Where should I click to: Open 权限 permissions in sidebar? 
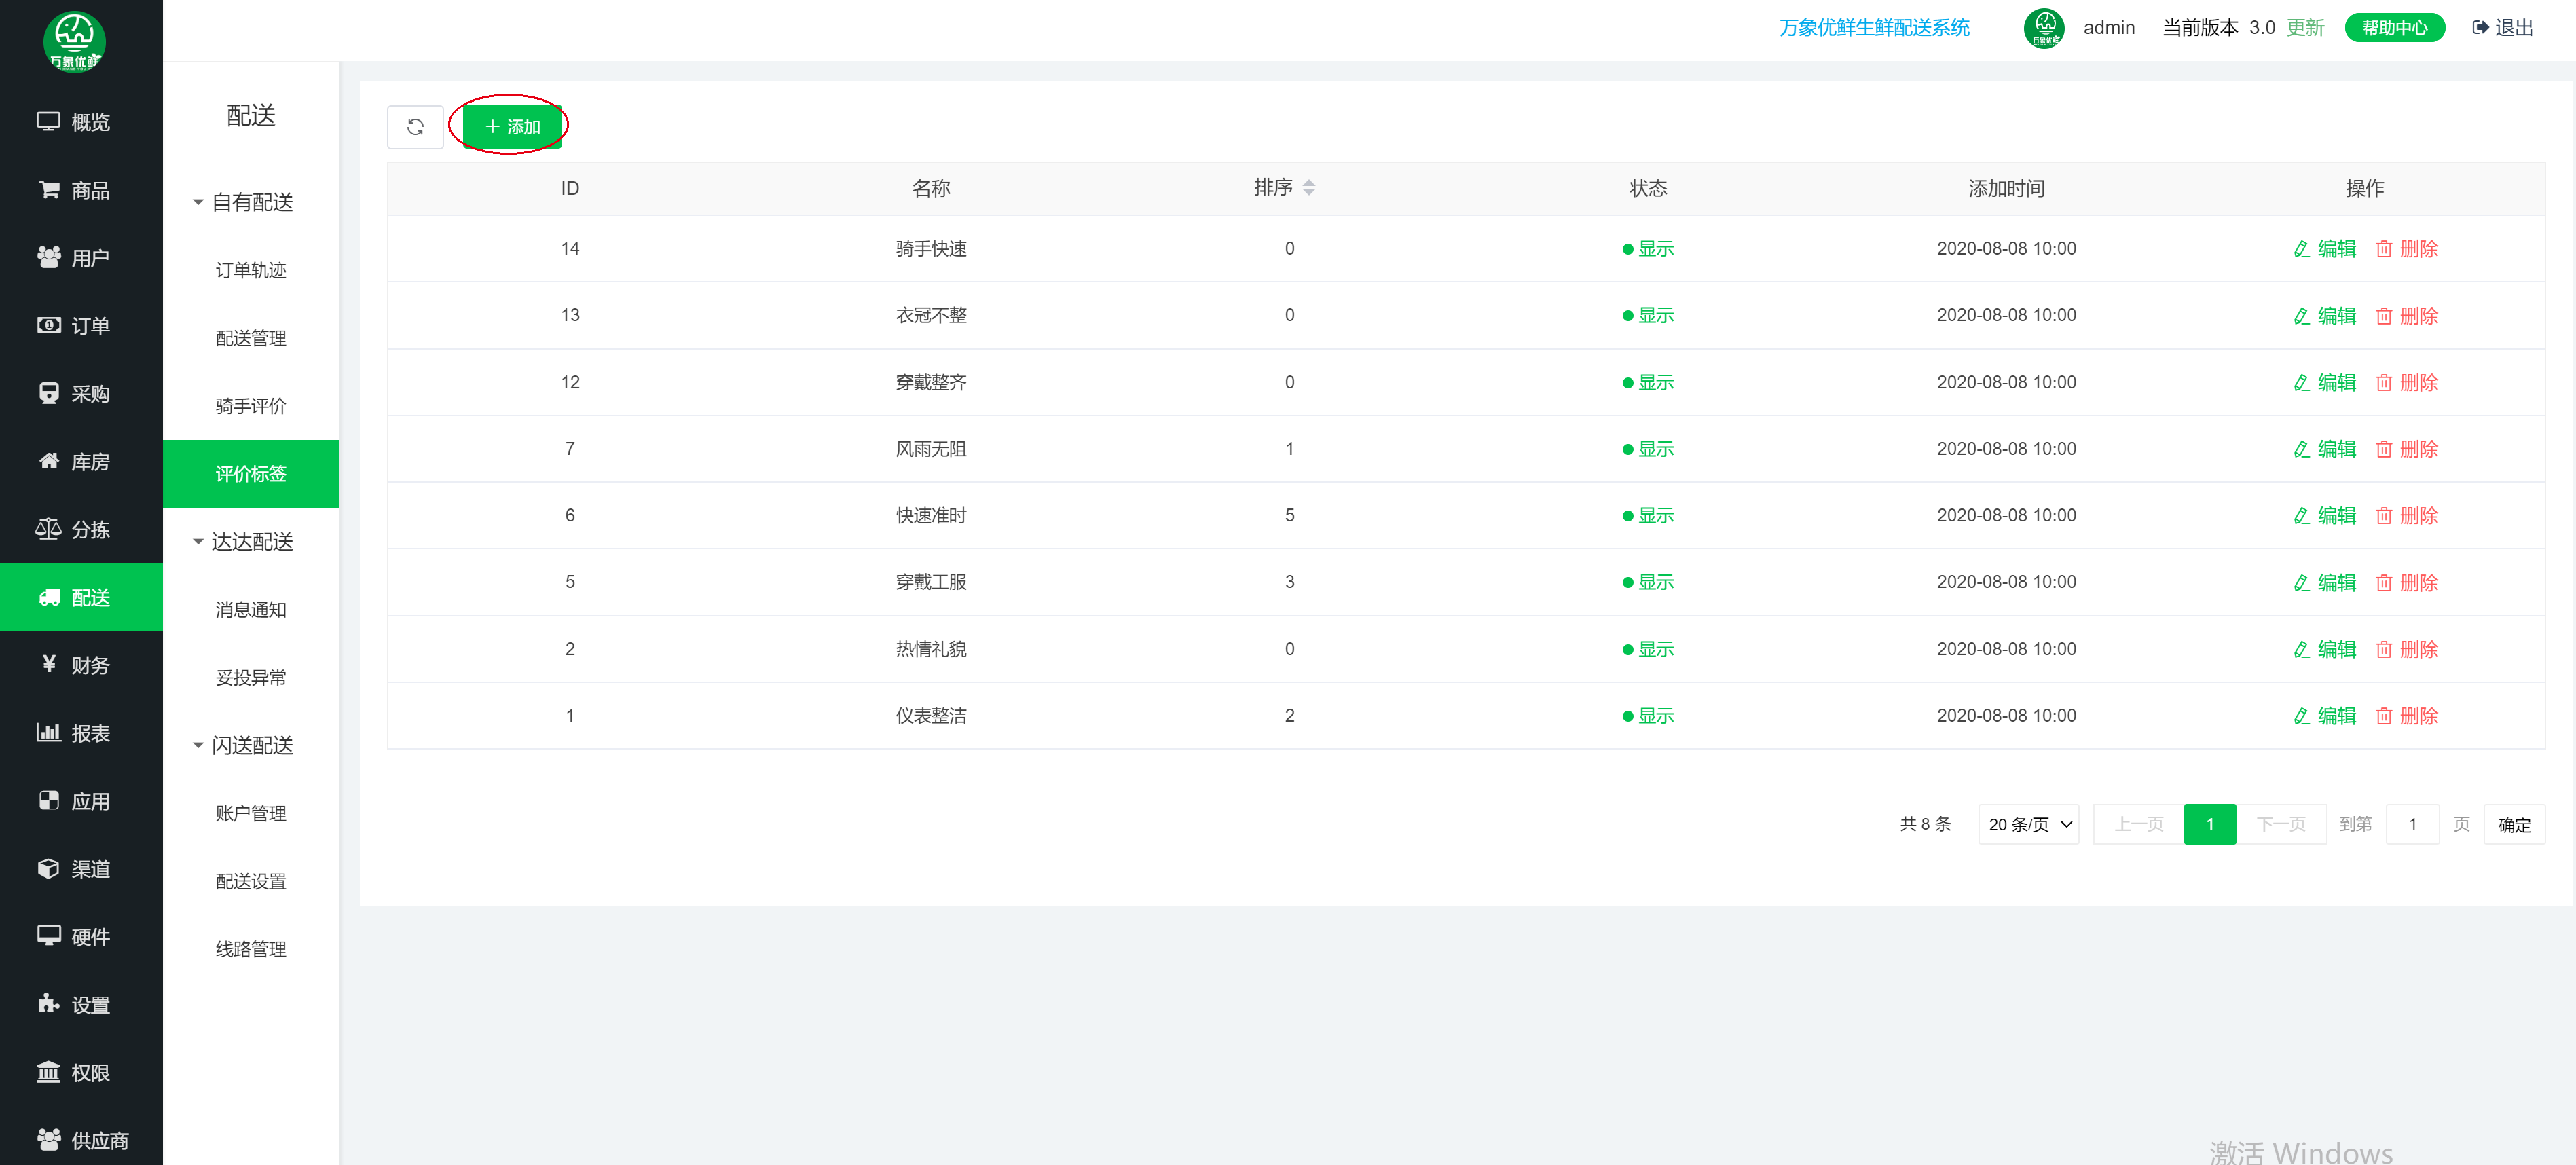(75, 1072)
